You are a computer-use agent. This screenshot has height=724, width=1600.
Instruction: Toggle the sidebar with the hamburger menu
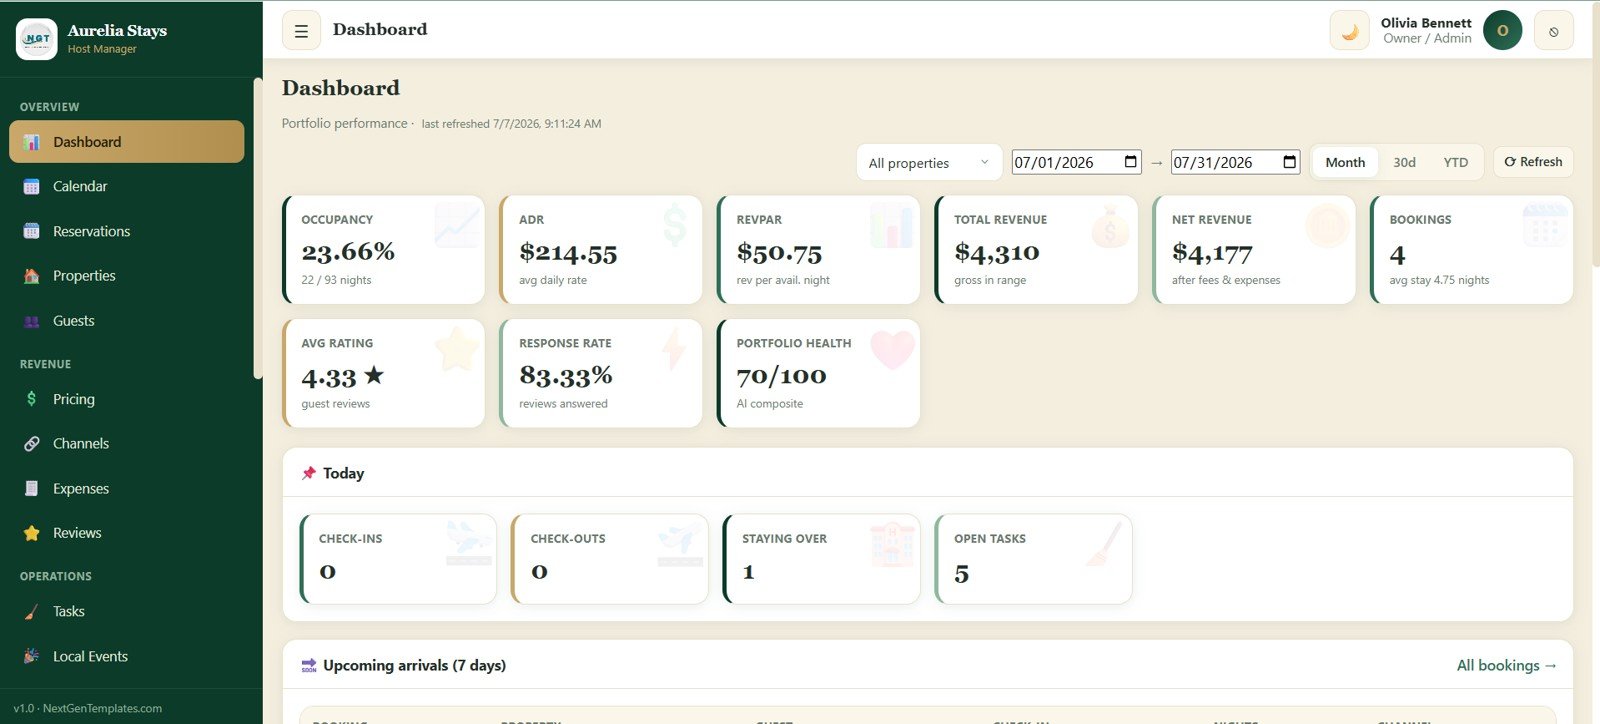pyautogui.click(x=301, y=31)
